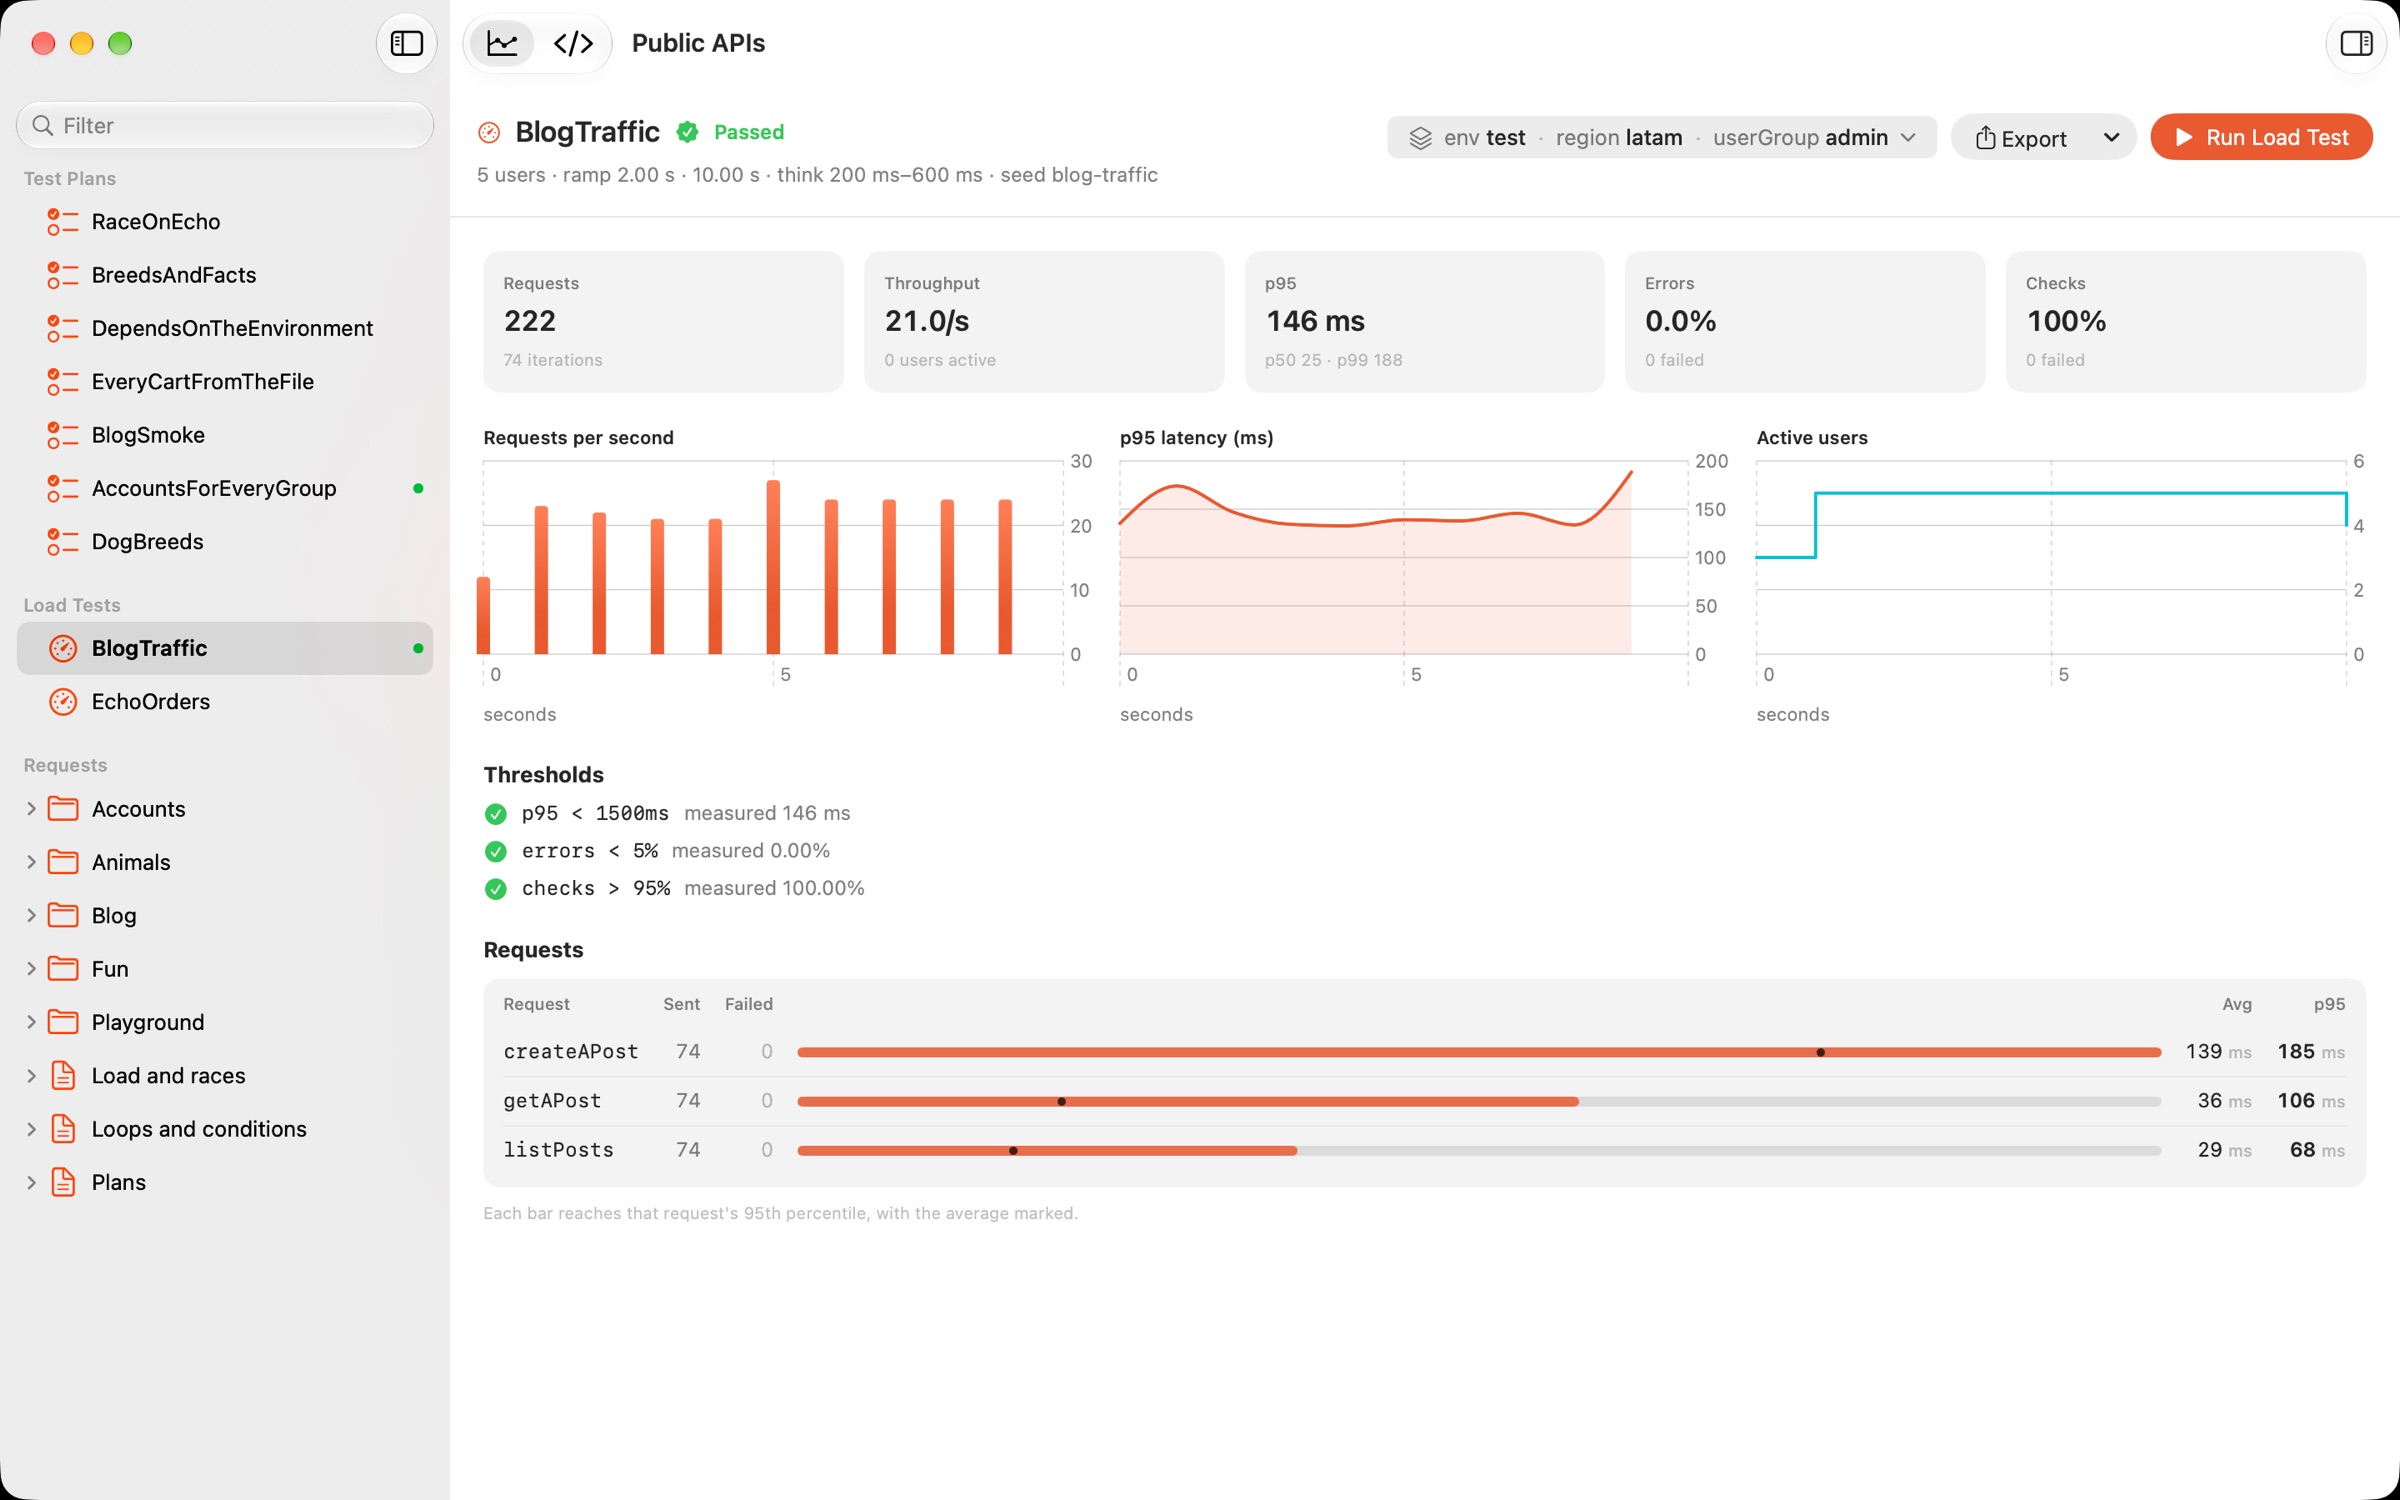This screenshot has height=1500, width=2400.
Task: Click the getAPost latency bar
Action: click(1479, 1101)
